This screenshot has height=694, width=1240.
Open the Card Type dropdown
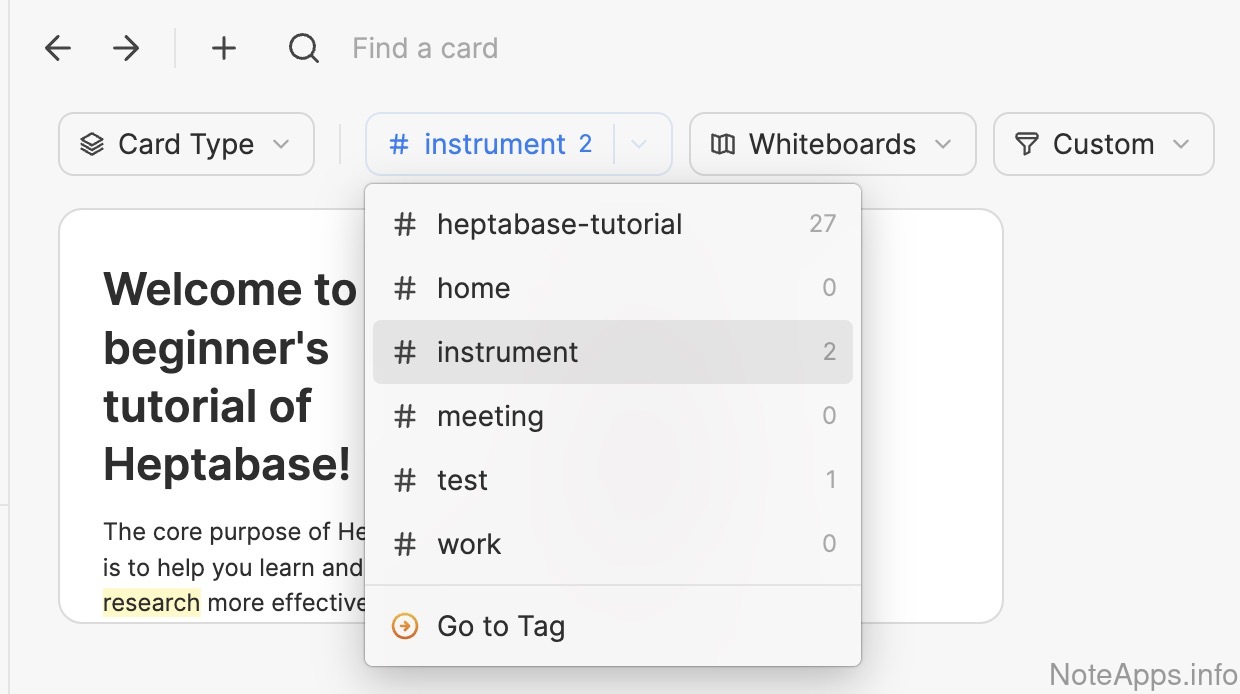pyautogui.click(x=186, y=145)
